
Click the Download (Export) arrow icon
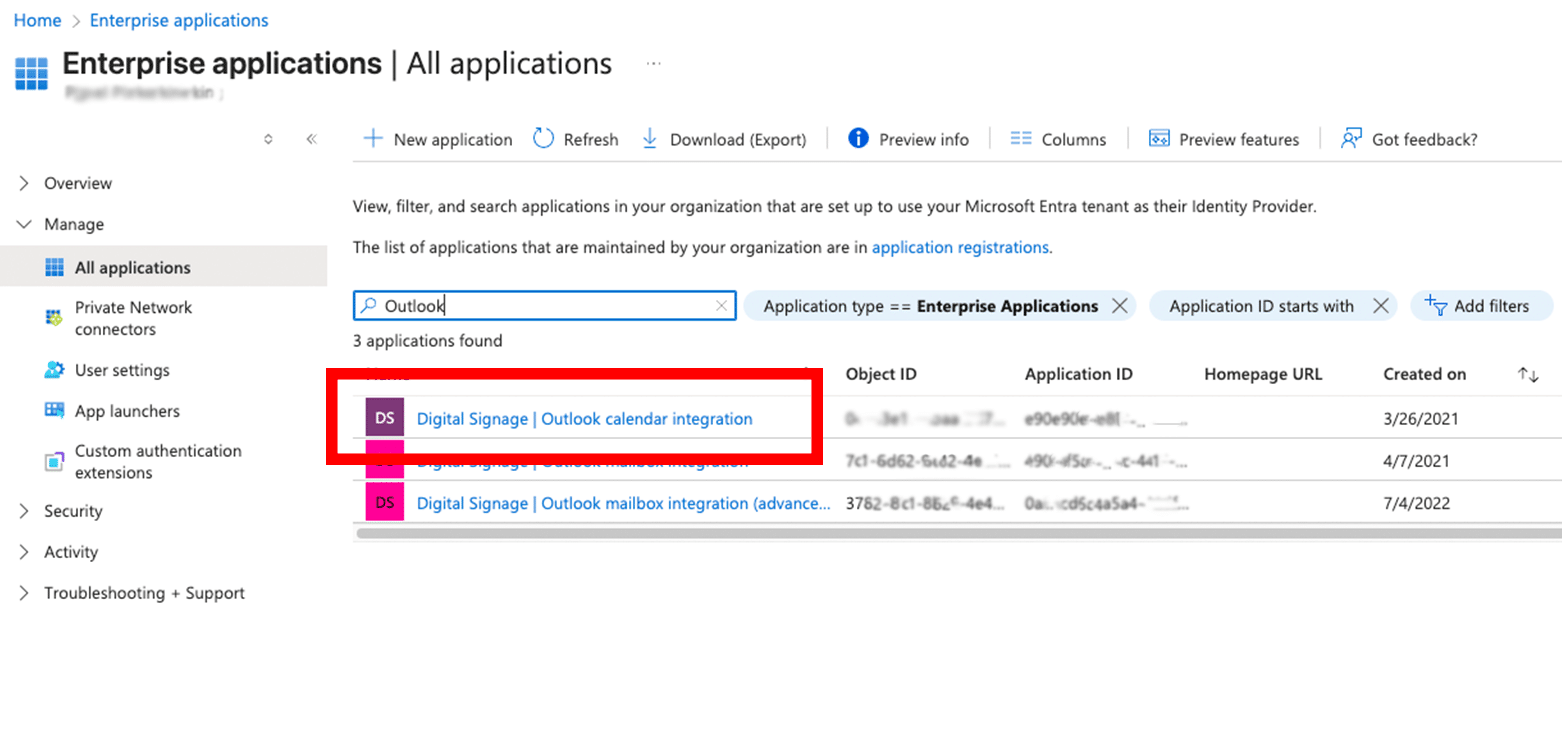[649, 139]
